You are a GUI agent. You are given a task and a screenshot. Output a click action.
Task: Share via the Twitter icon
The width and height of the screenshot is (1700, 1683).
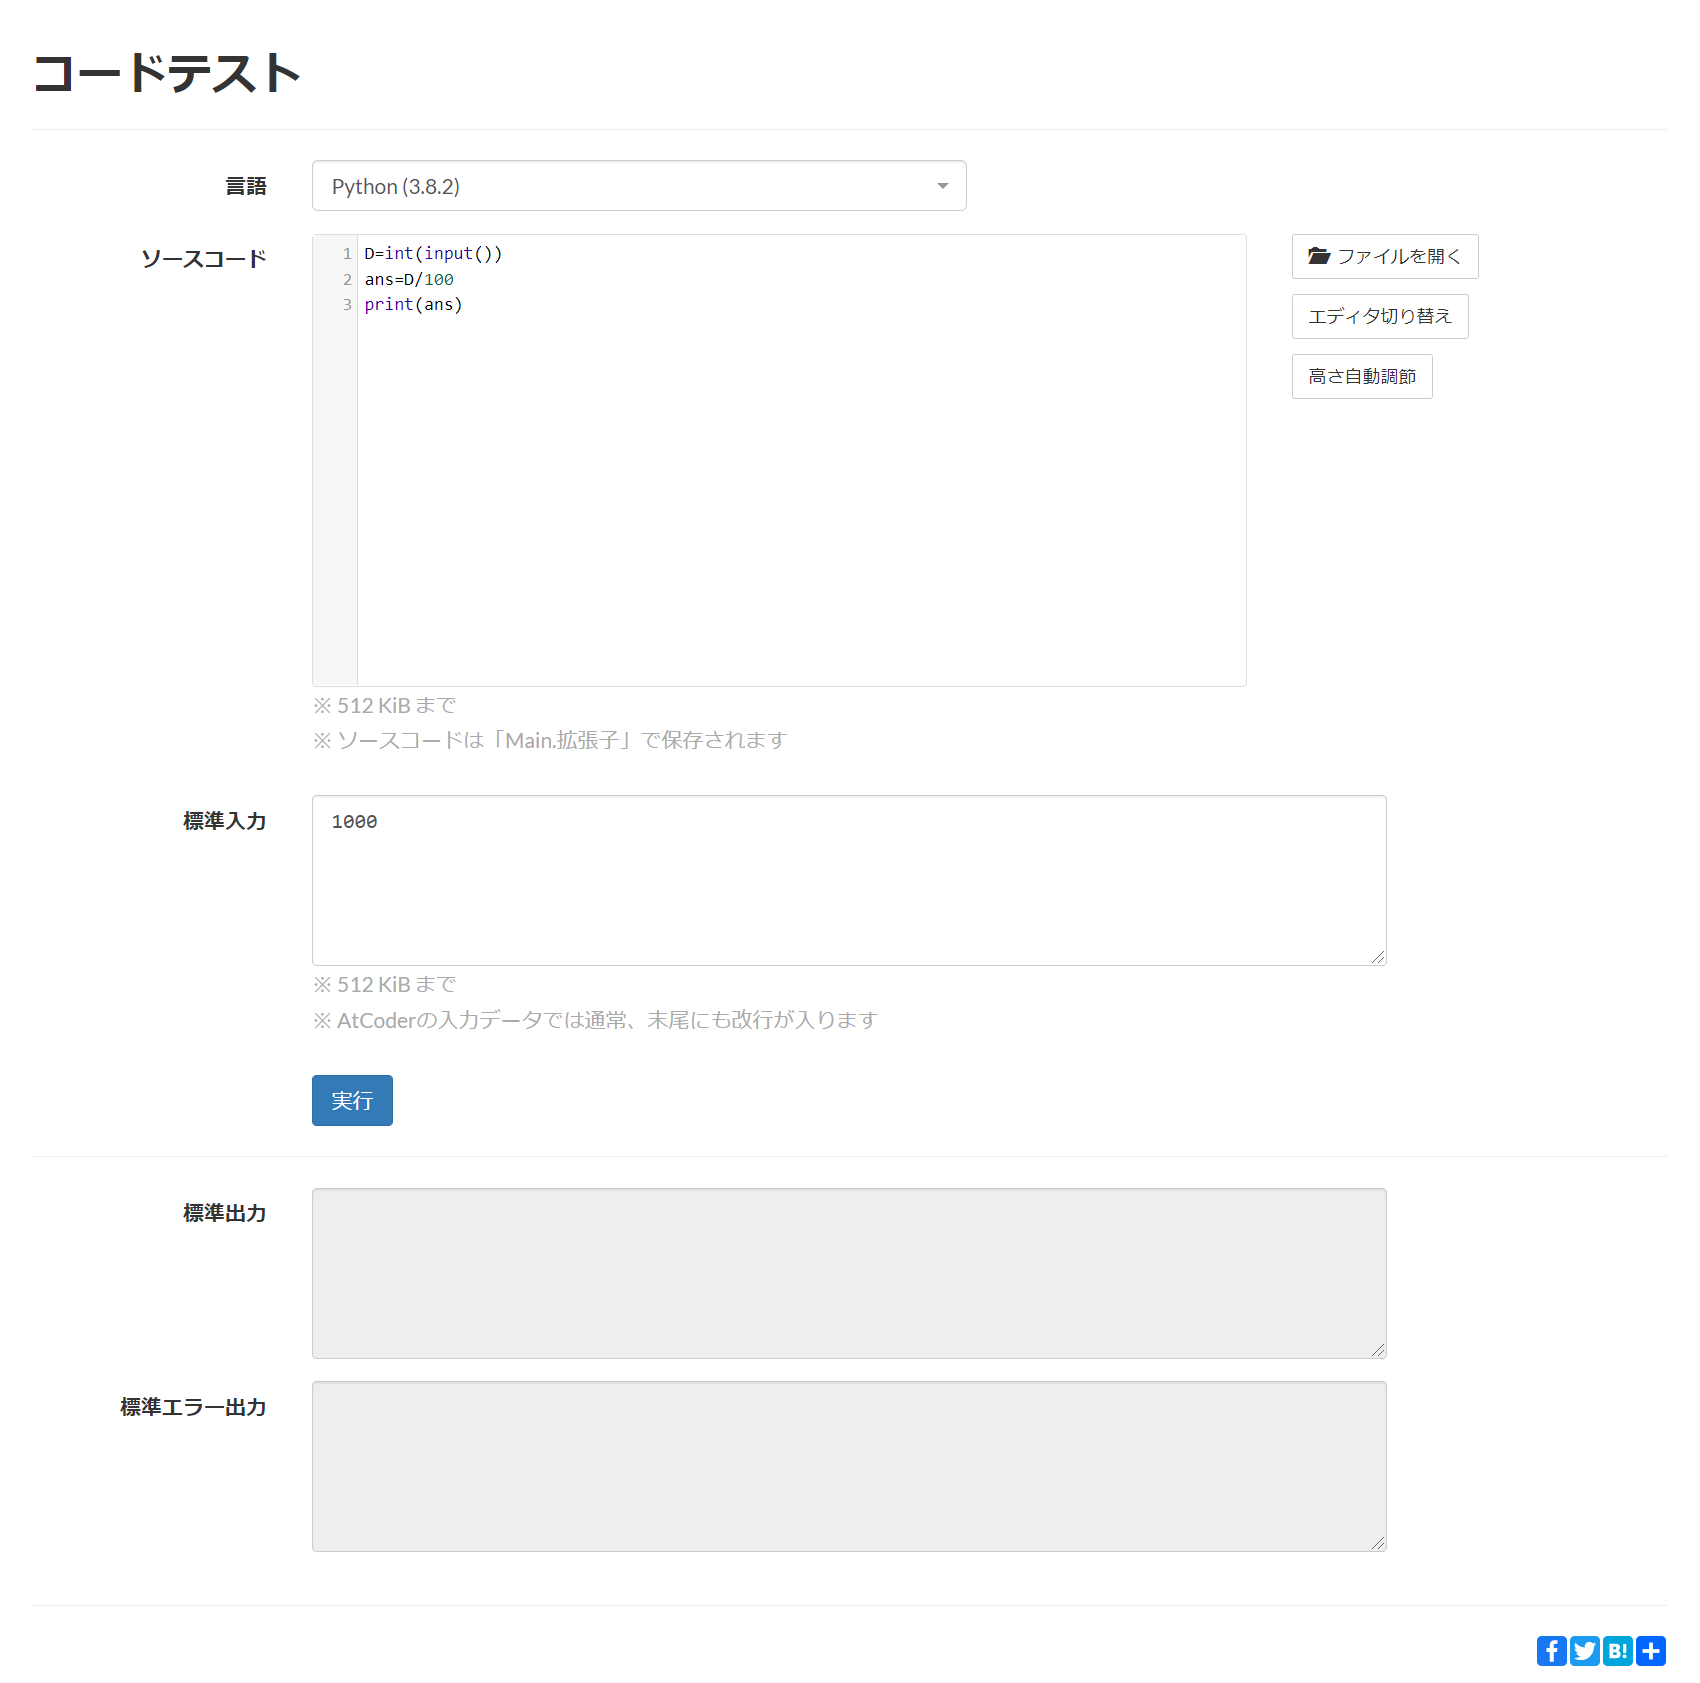[1585, 1651]
